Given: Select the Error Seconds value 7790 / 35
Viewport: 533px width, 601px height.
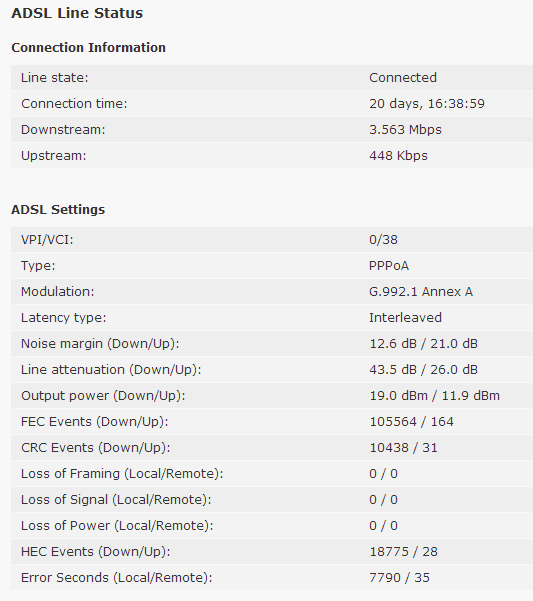Looking at the screenshot, I should (x=399, y=578).
